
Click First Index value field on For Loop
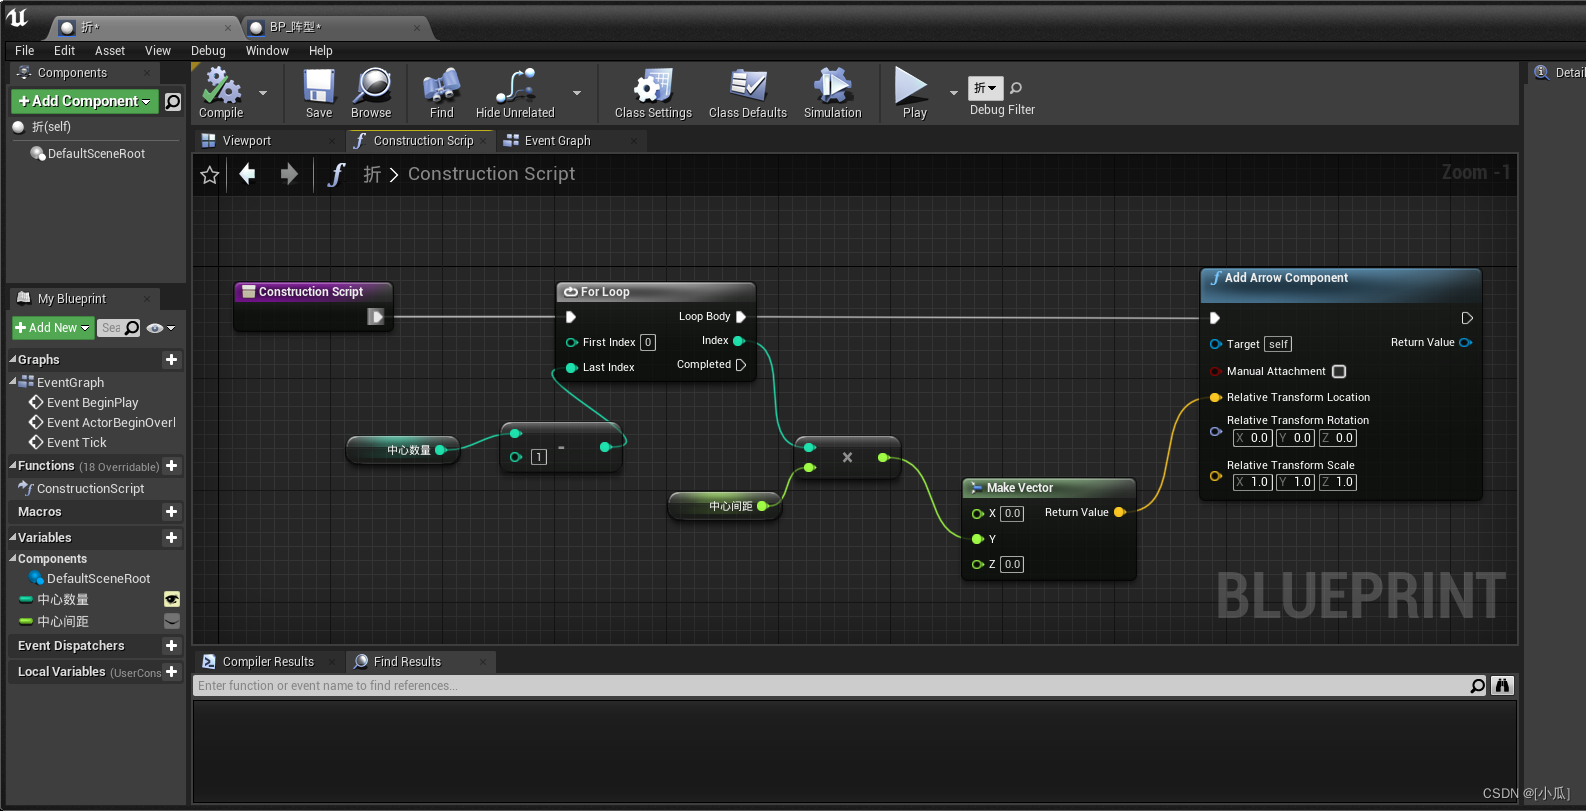coord(648,342)
